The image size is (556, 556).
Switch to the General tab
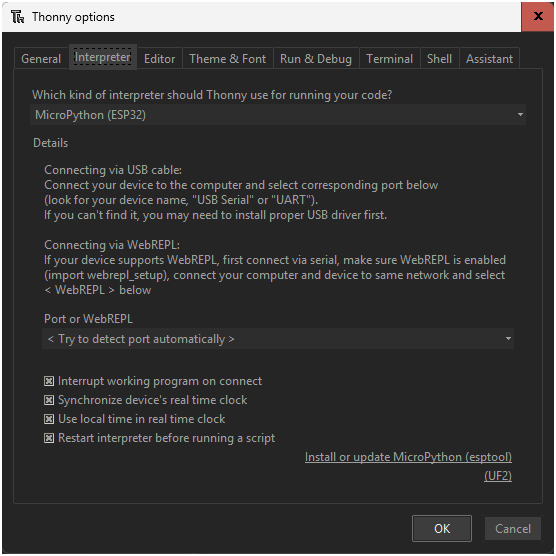click(41, 59)
